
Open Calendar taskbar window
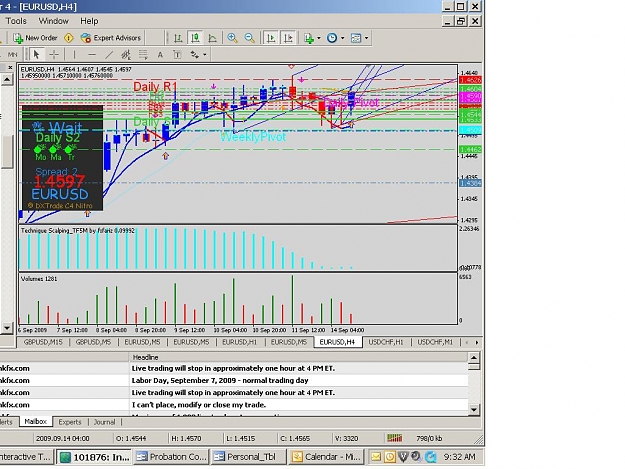point(326,457)
